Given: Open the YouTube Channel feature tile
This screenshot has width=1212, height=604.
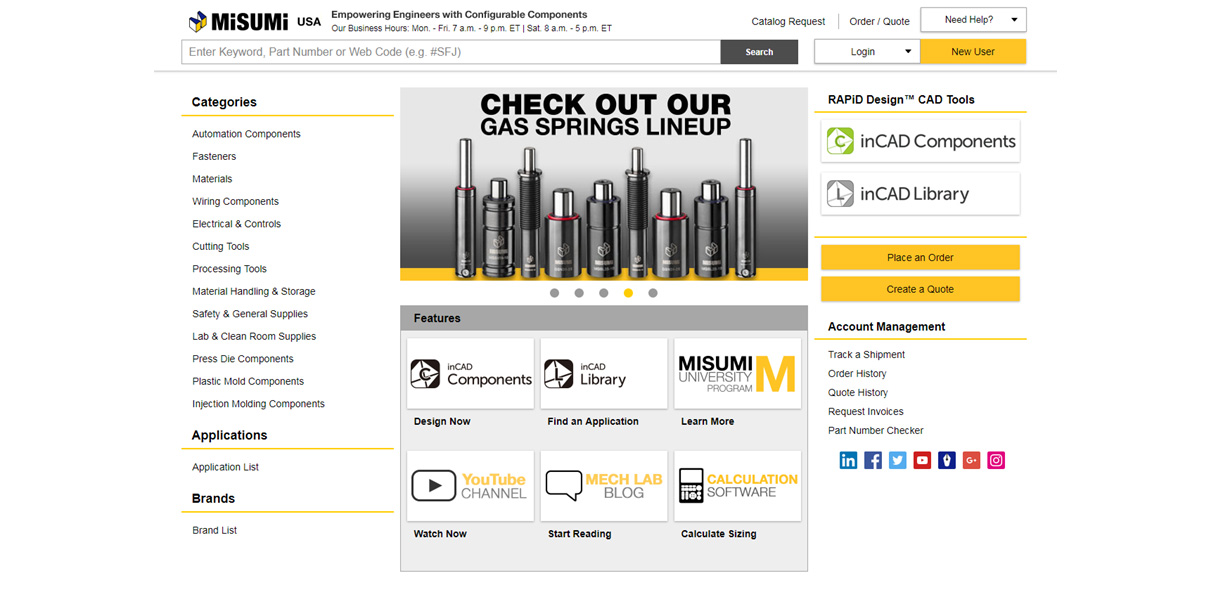Looking at the screenshot, I should [470, 486].
